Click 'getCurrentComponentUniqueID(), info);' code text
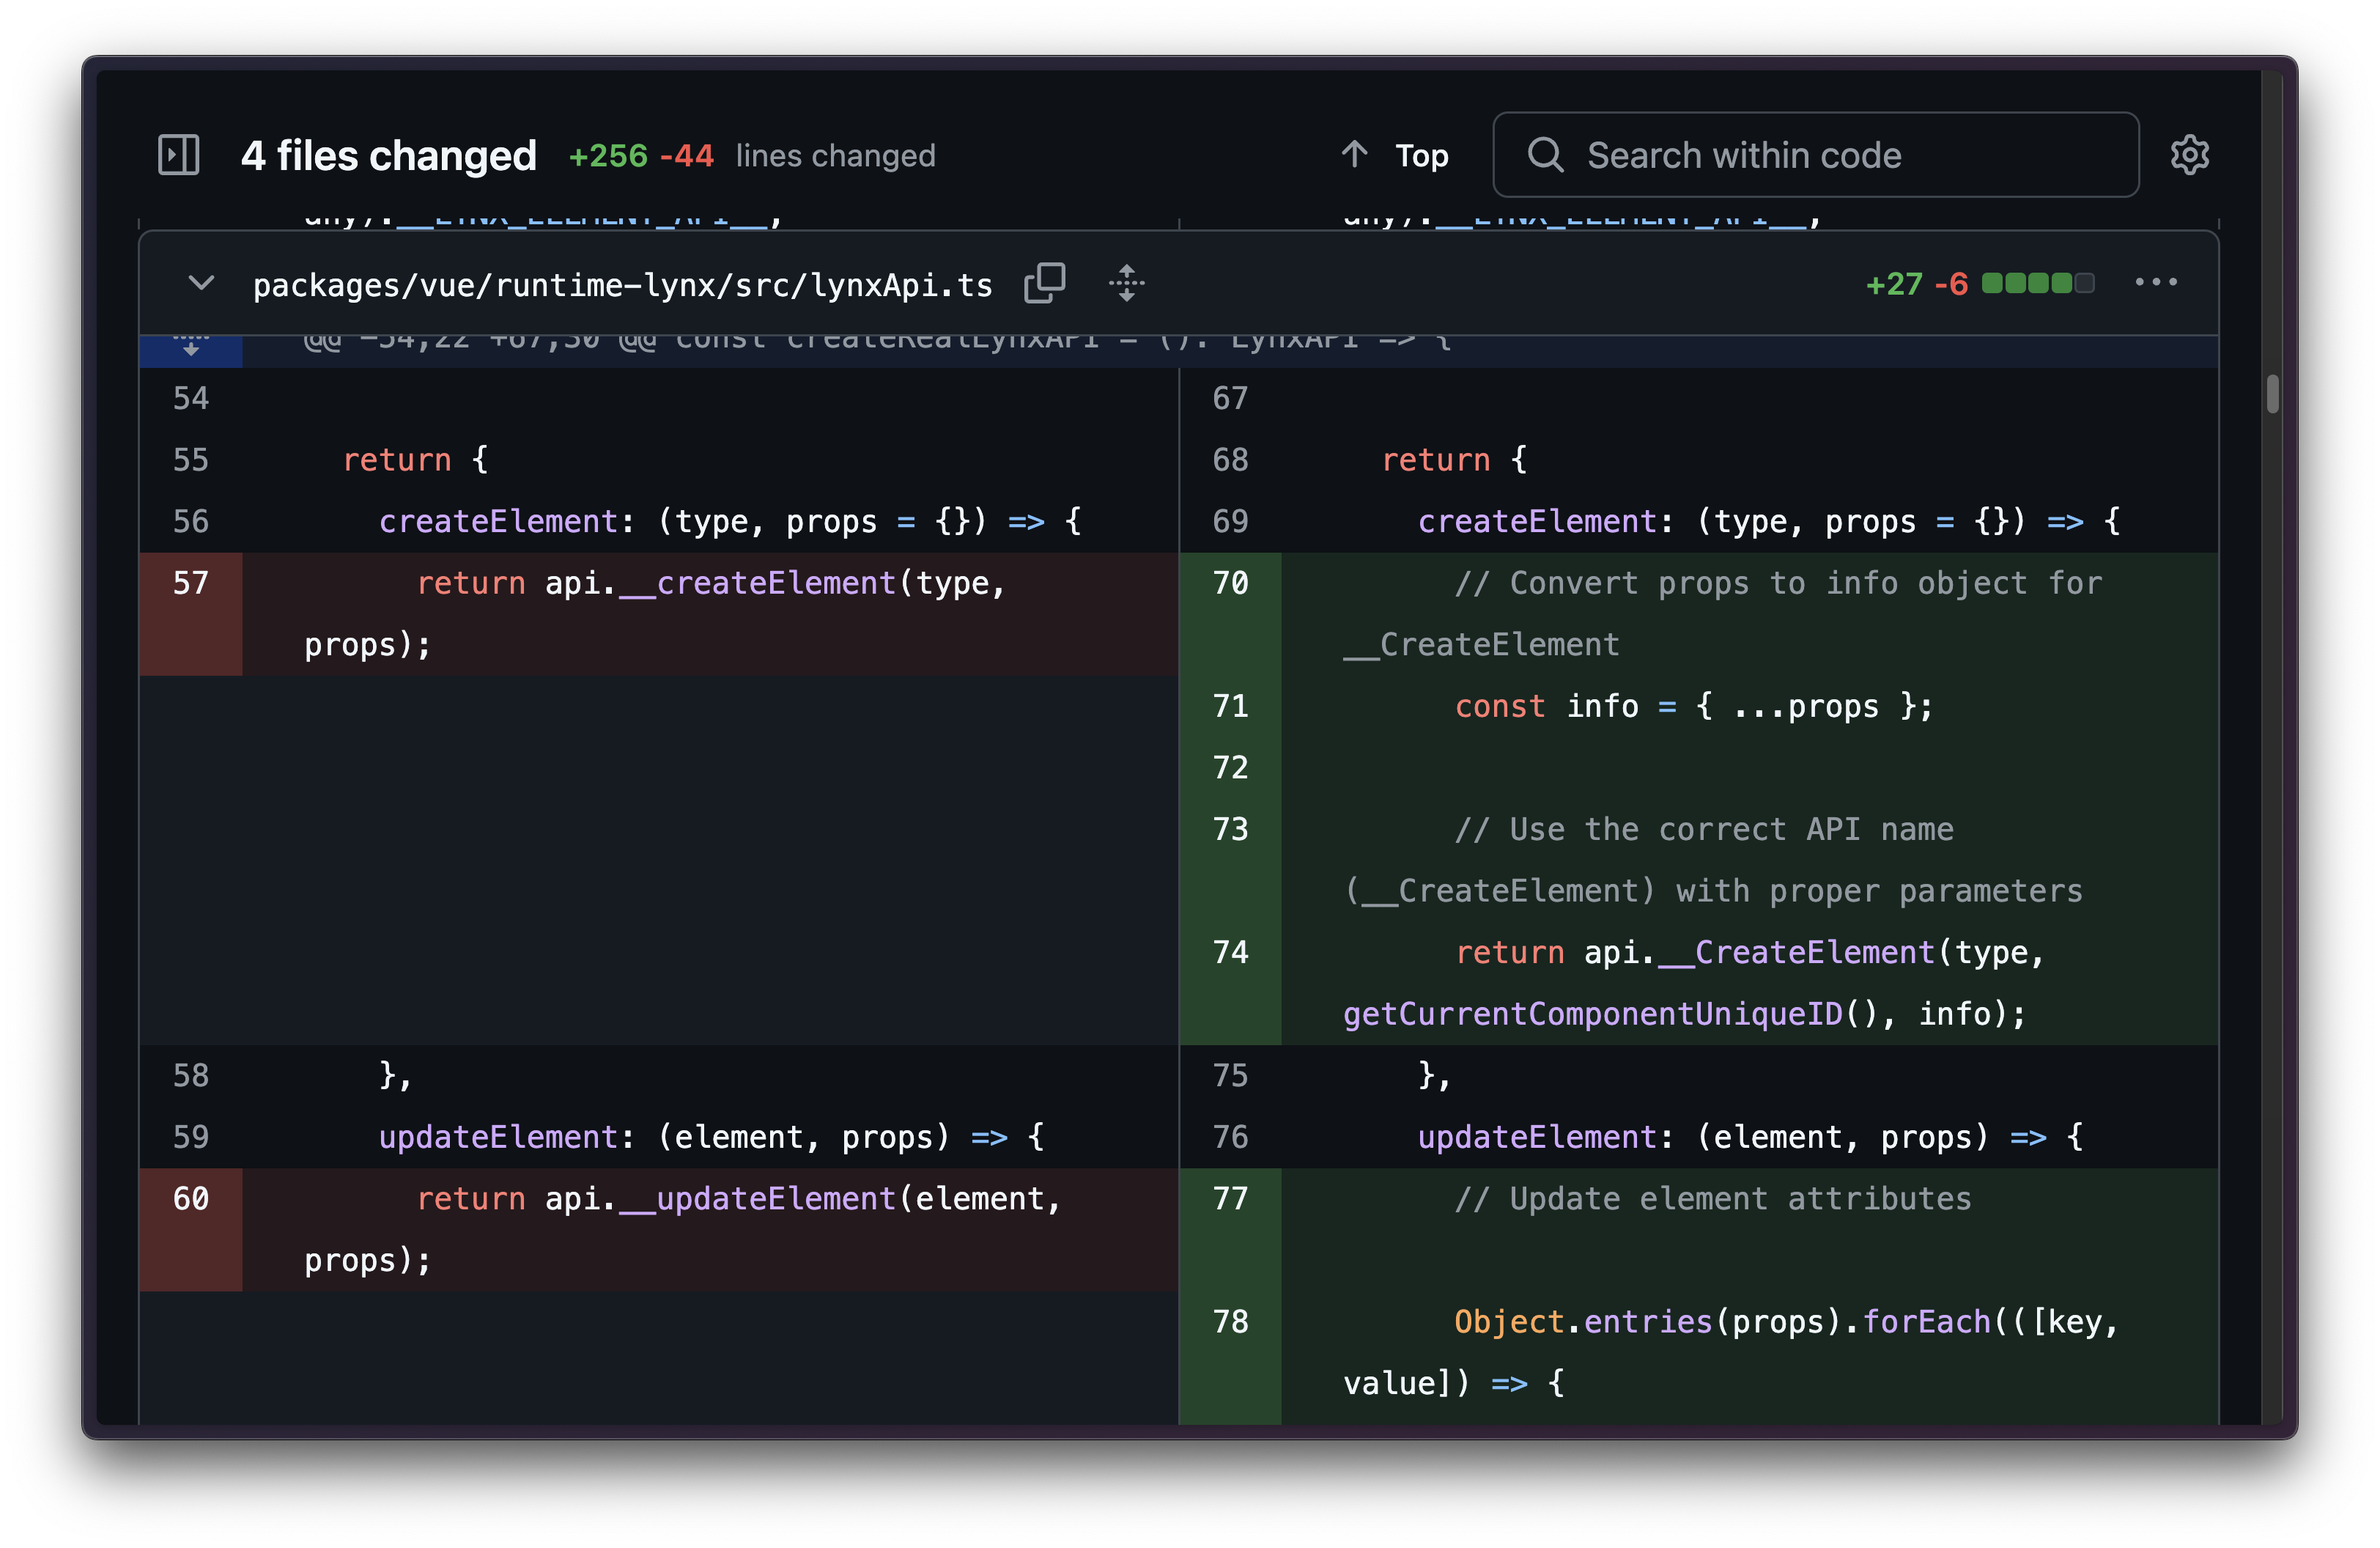Image resolution: width=2380 pixels, height=1548 pixels. pyautogui.click(x=1685, y=1014)
